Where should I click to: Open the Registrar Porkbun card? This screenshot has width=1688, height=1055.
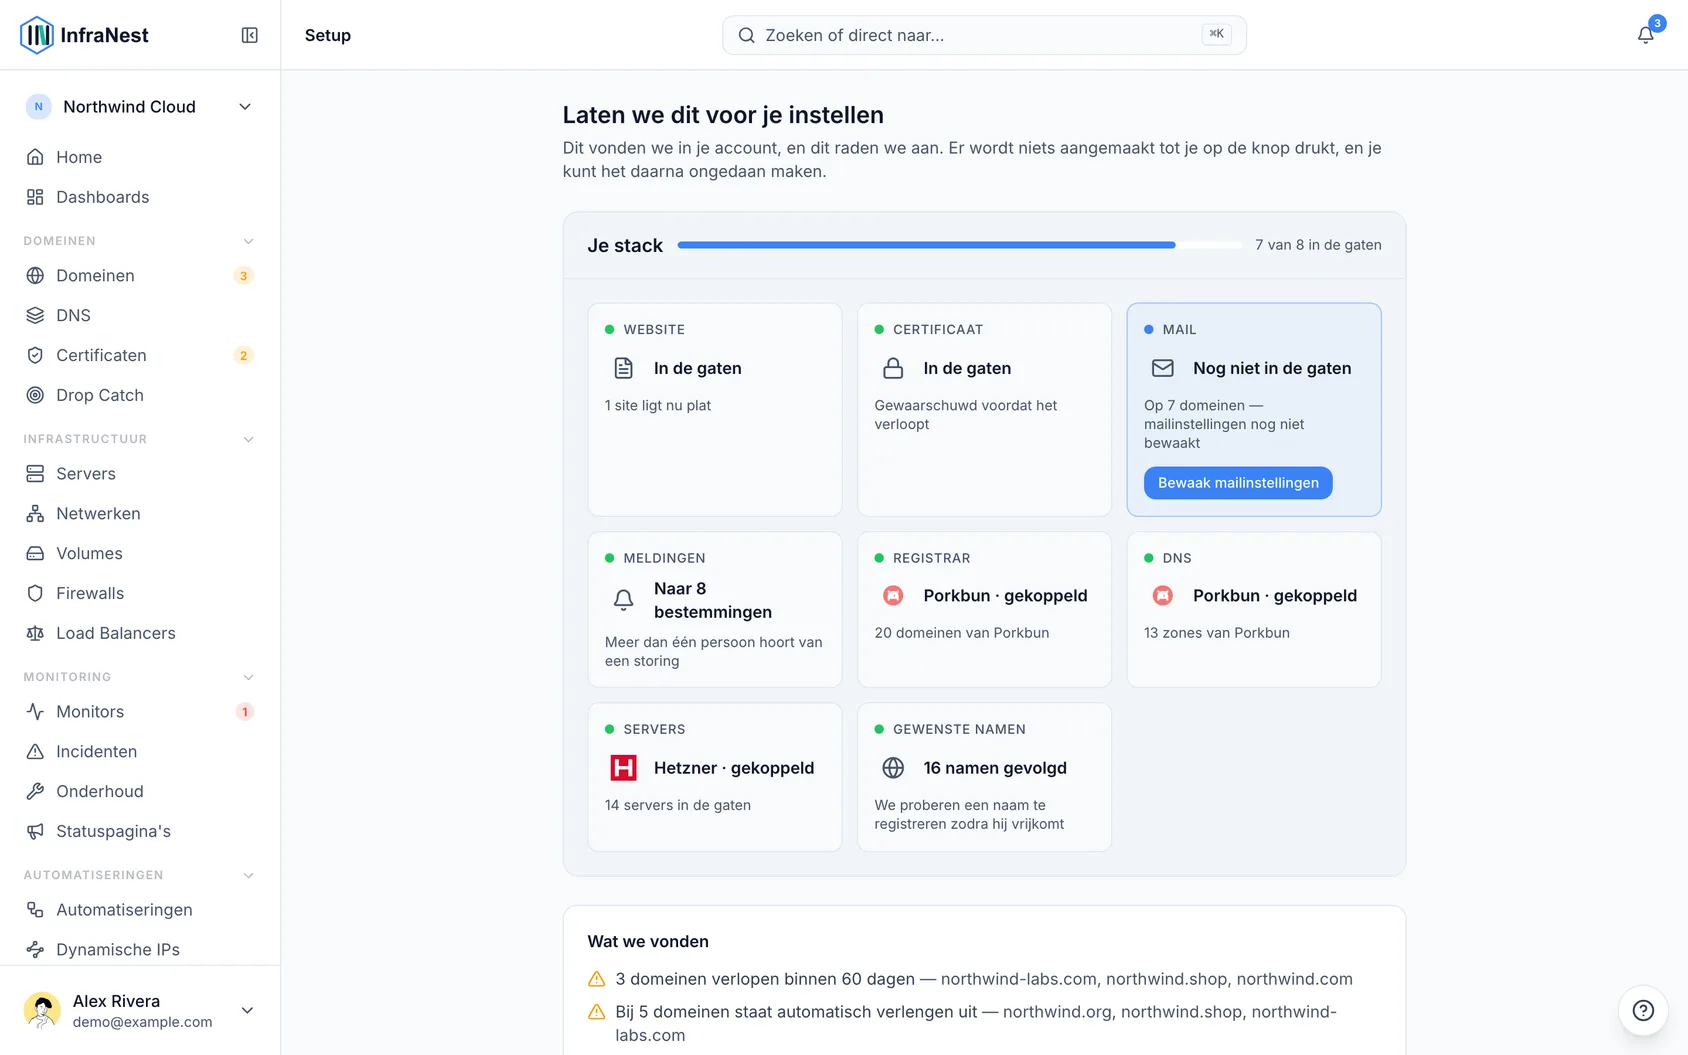(984, 609)
